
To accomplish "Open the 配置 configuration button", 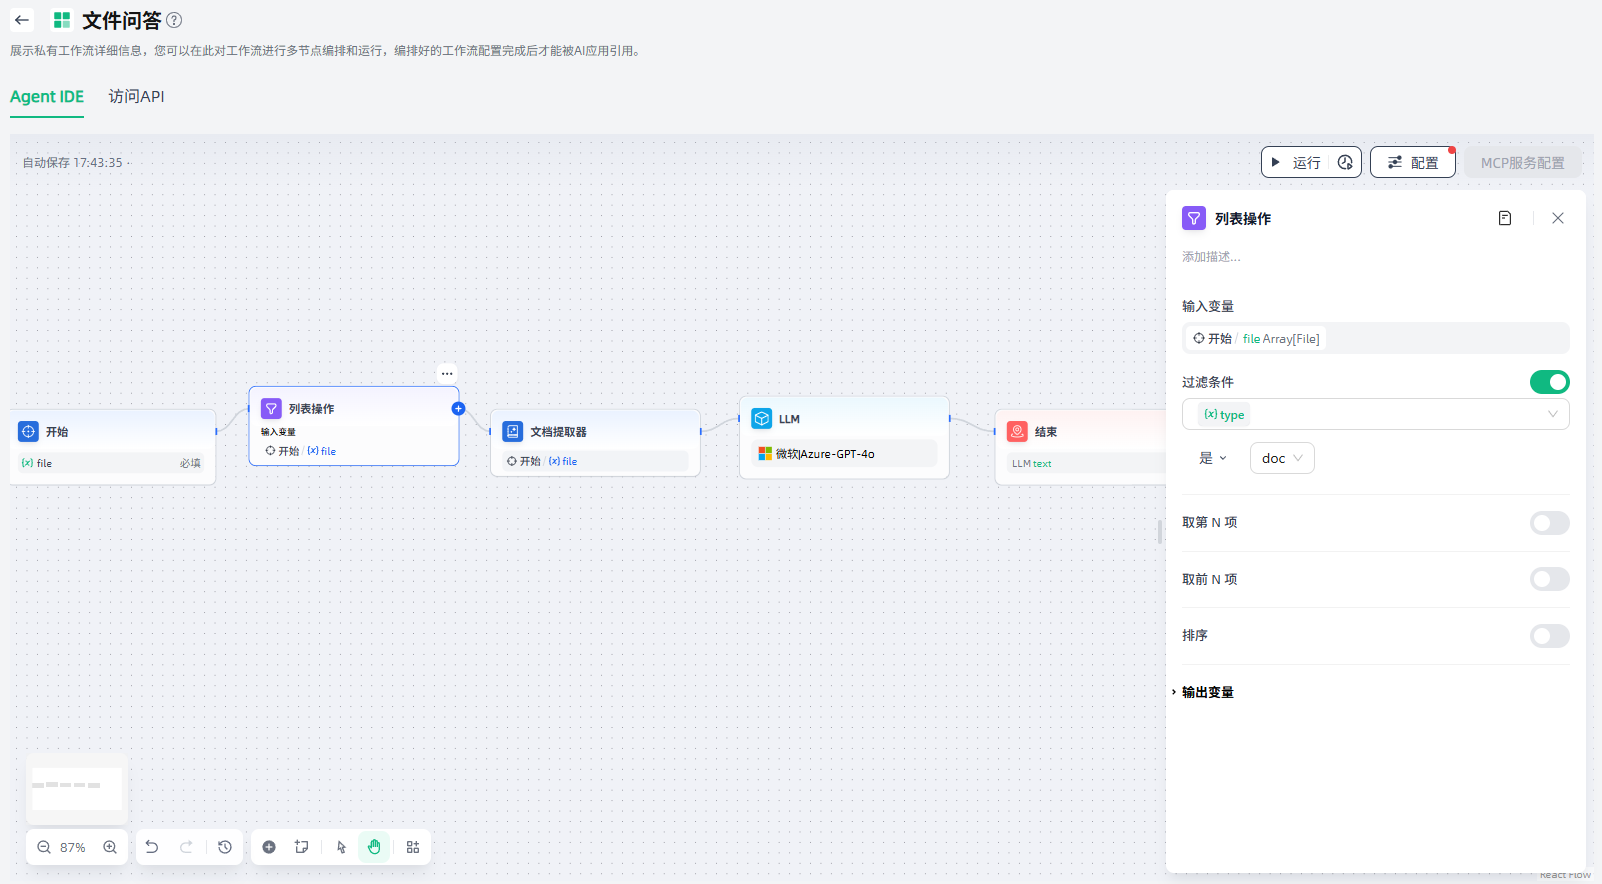I will click(1412, 162).
